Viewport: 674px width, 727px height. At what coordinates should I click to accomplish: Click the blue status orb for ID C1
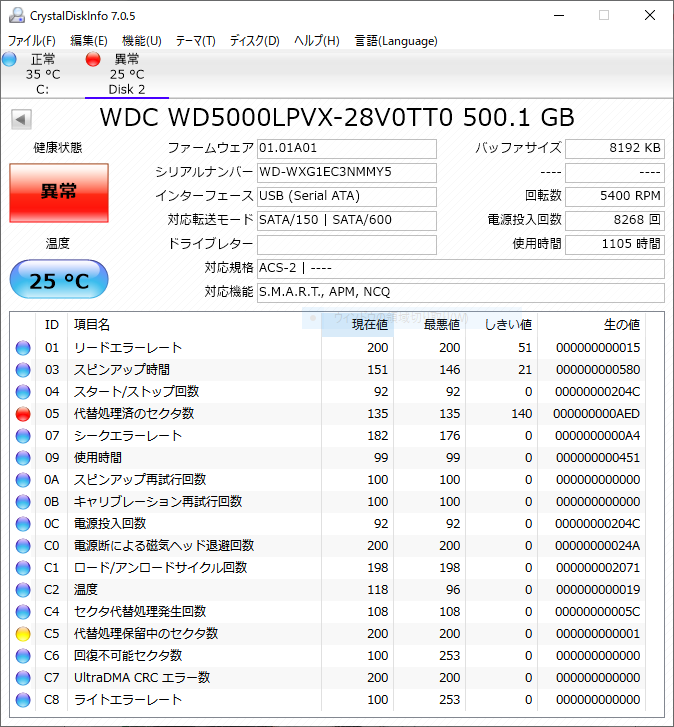[23, 568]
